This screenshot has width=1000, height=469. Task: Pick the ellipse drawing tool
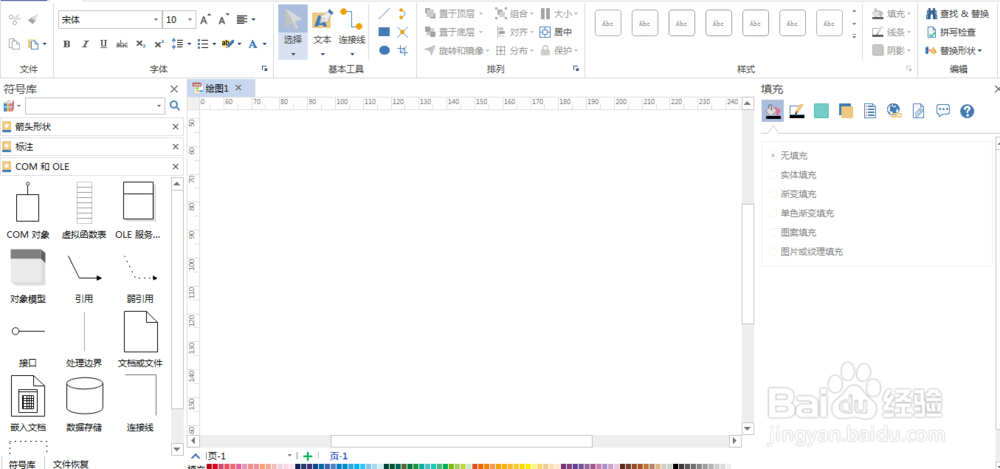coord(384,50)
